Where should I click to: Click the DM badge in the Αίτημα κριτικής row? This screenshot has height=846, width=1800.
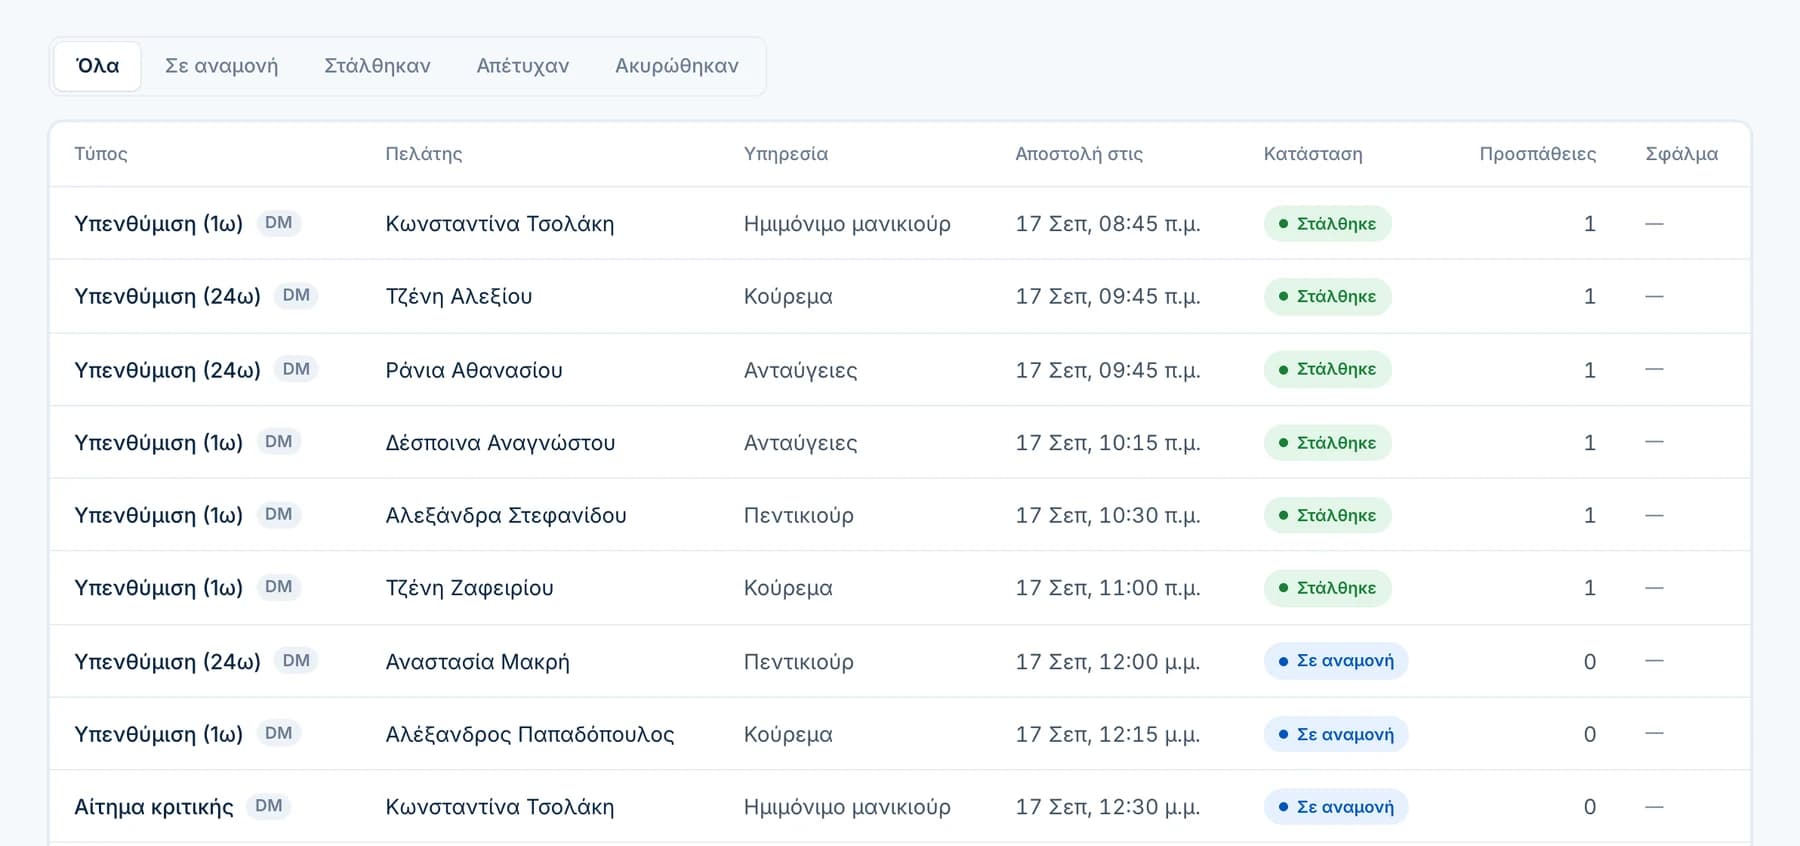click(269, 806)
